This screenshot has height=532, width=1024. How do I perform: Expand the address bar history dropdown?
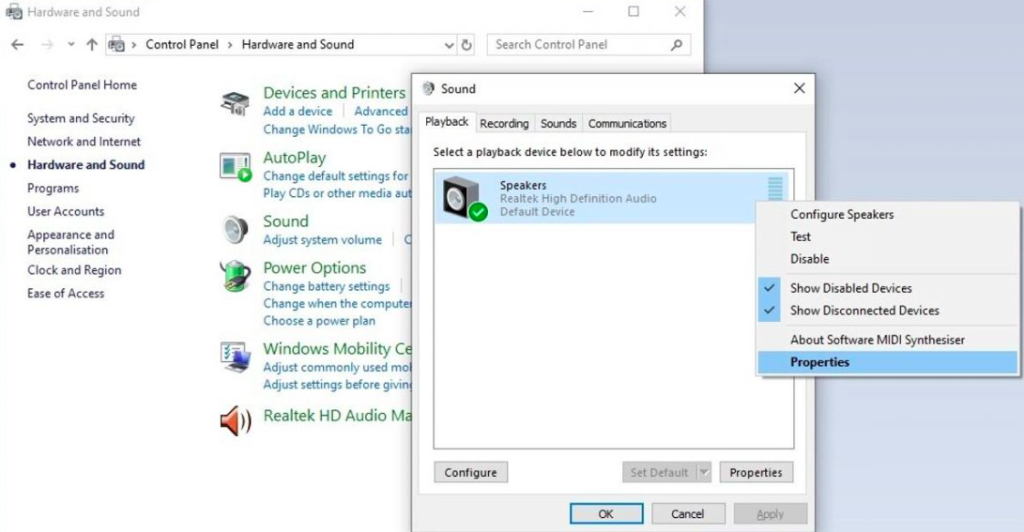point(449,45)
